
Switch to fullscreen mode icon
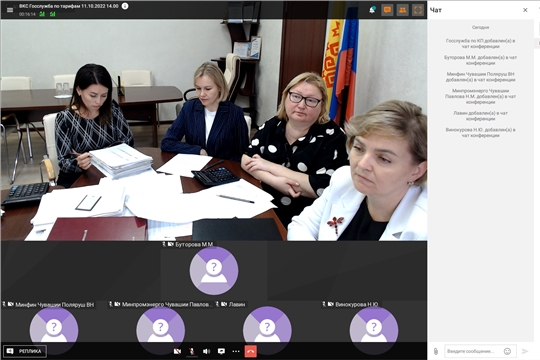click(x=418, y=10)
